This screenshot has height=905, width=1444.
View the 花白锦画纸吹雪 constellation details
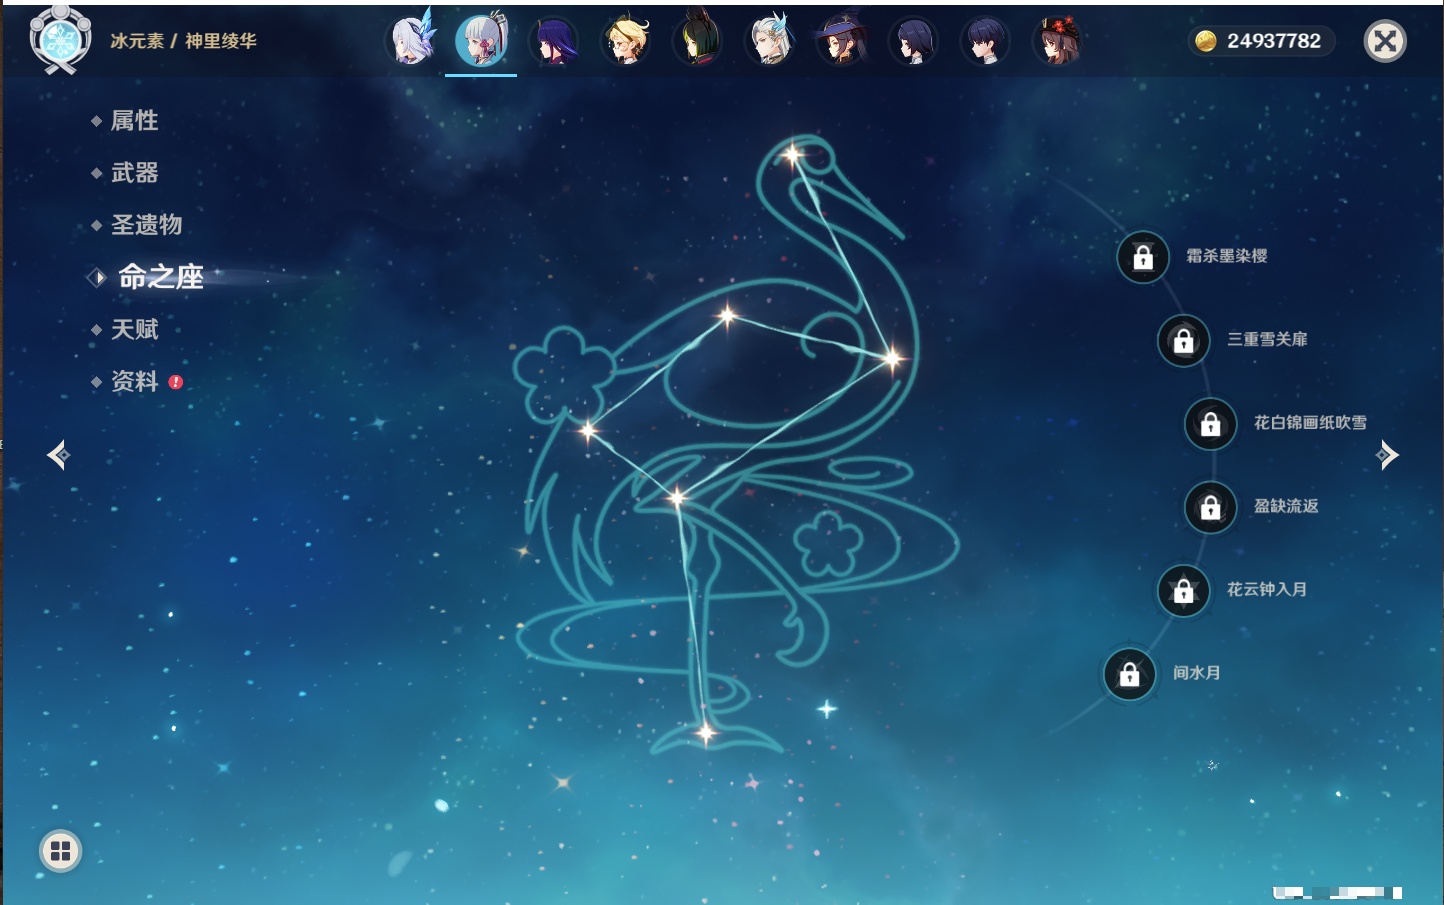(x=1309, y=423)
